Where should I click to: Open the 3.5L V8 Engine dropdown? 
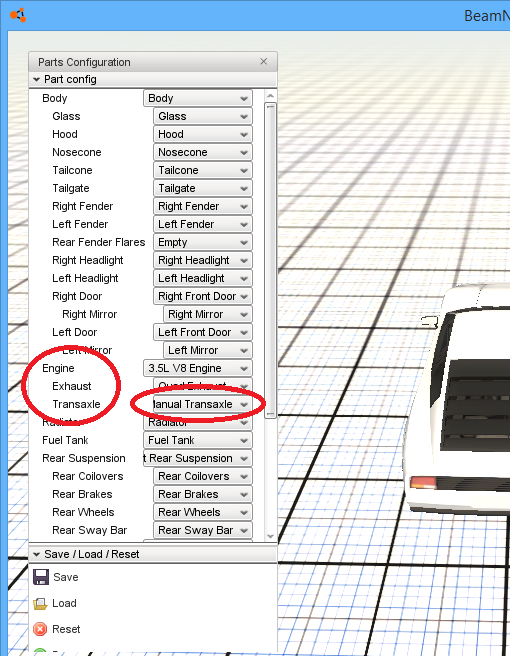click(x=198, y=368)
